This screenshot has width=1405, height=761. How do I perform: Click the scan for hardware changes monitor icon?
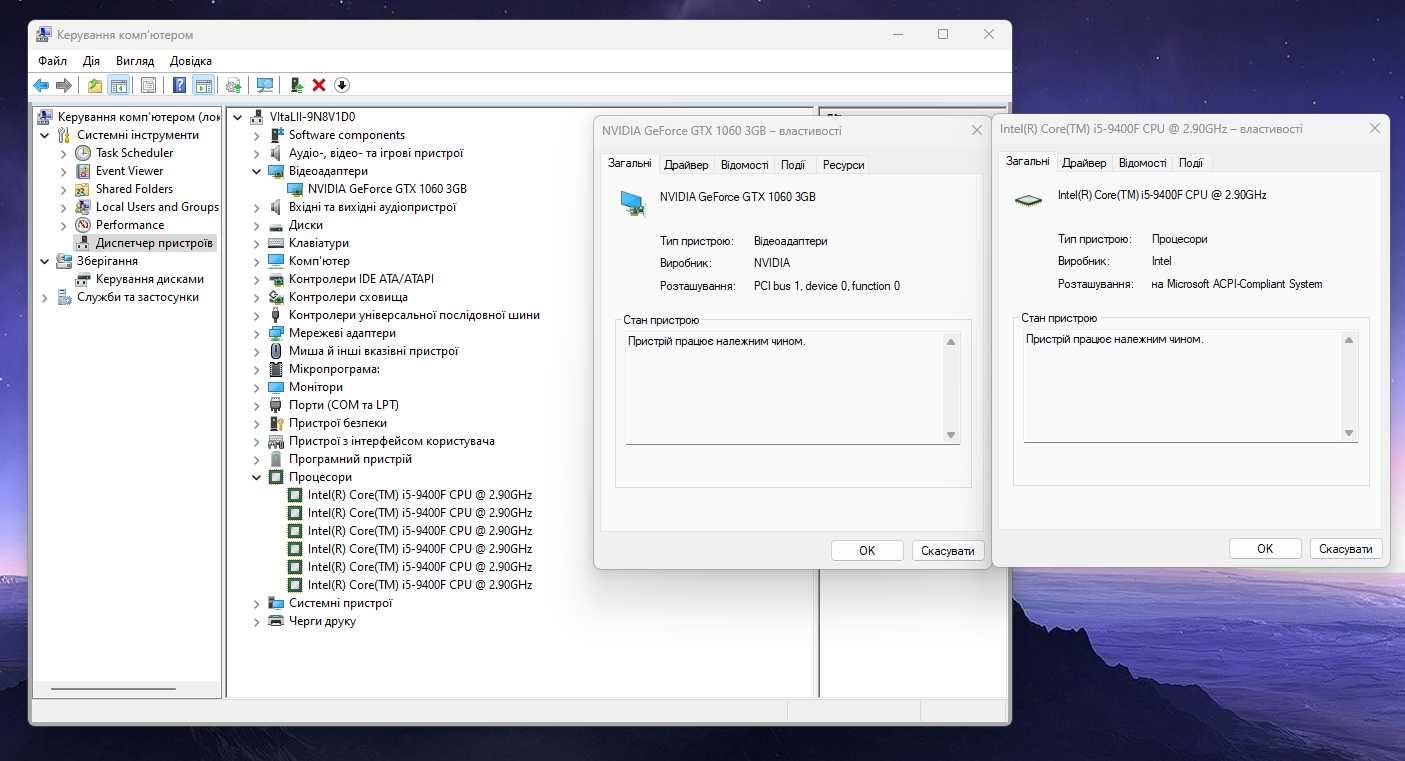pos(265,85)
